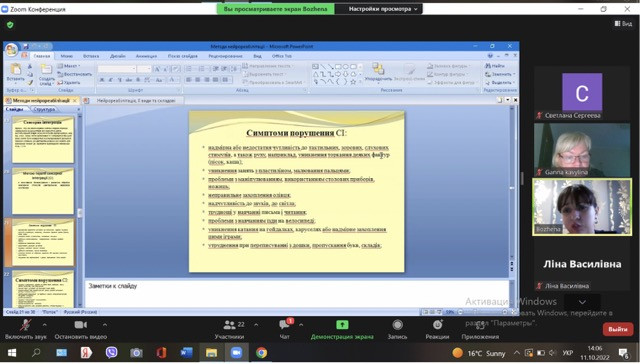Click Демонстрация экрана share screen icon
Image resolution: width=640 pixels, height=364 pixels.
(342, 325)
